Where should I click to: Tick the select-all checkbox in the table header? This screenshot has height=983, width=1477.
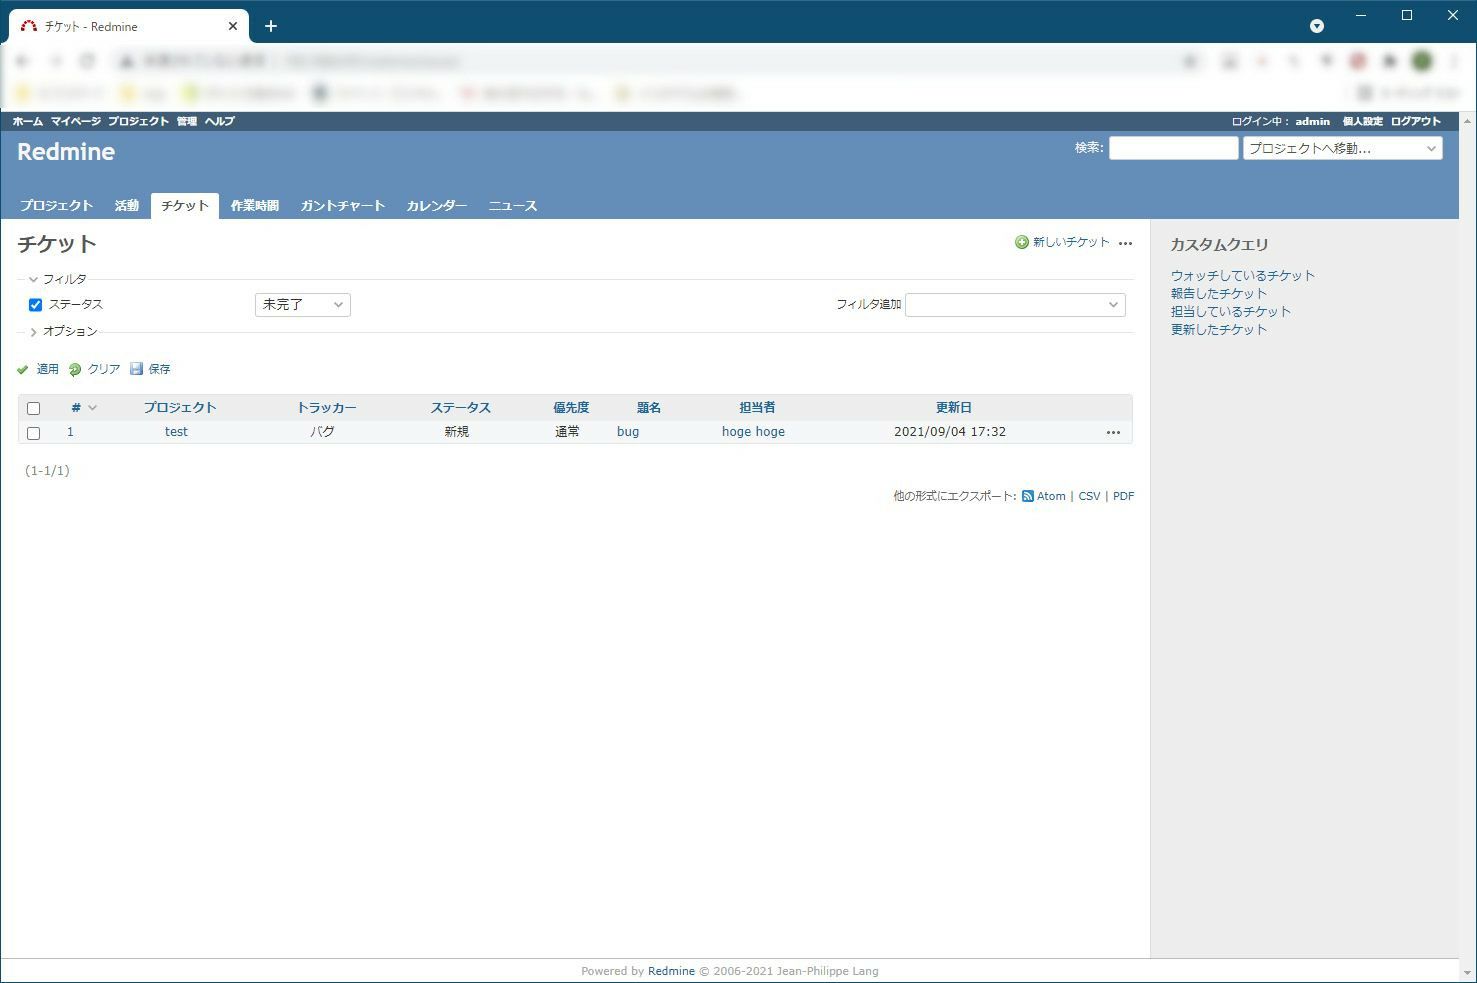click(x=33, y=408)
